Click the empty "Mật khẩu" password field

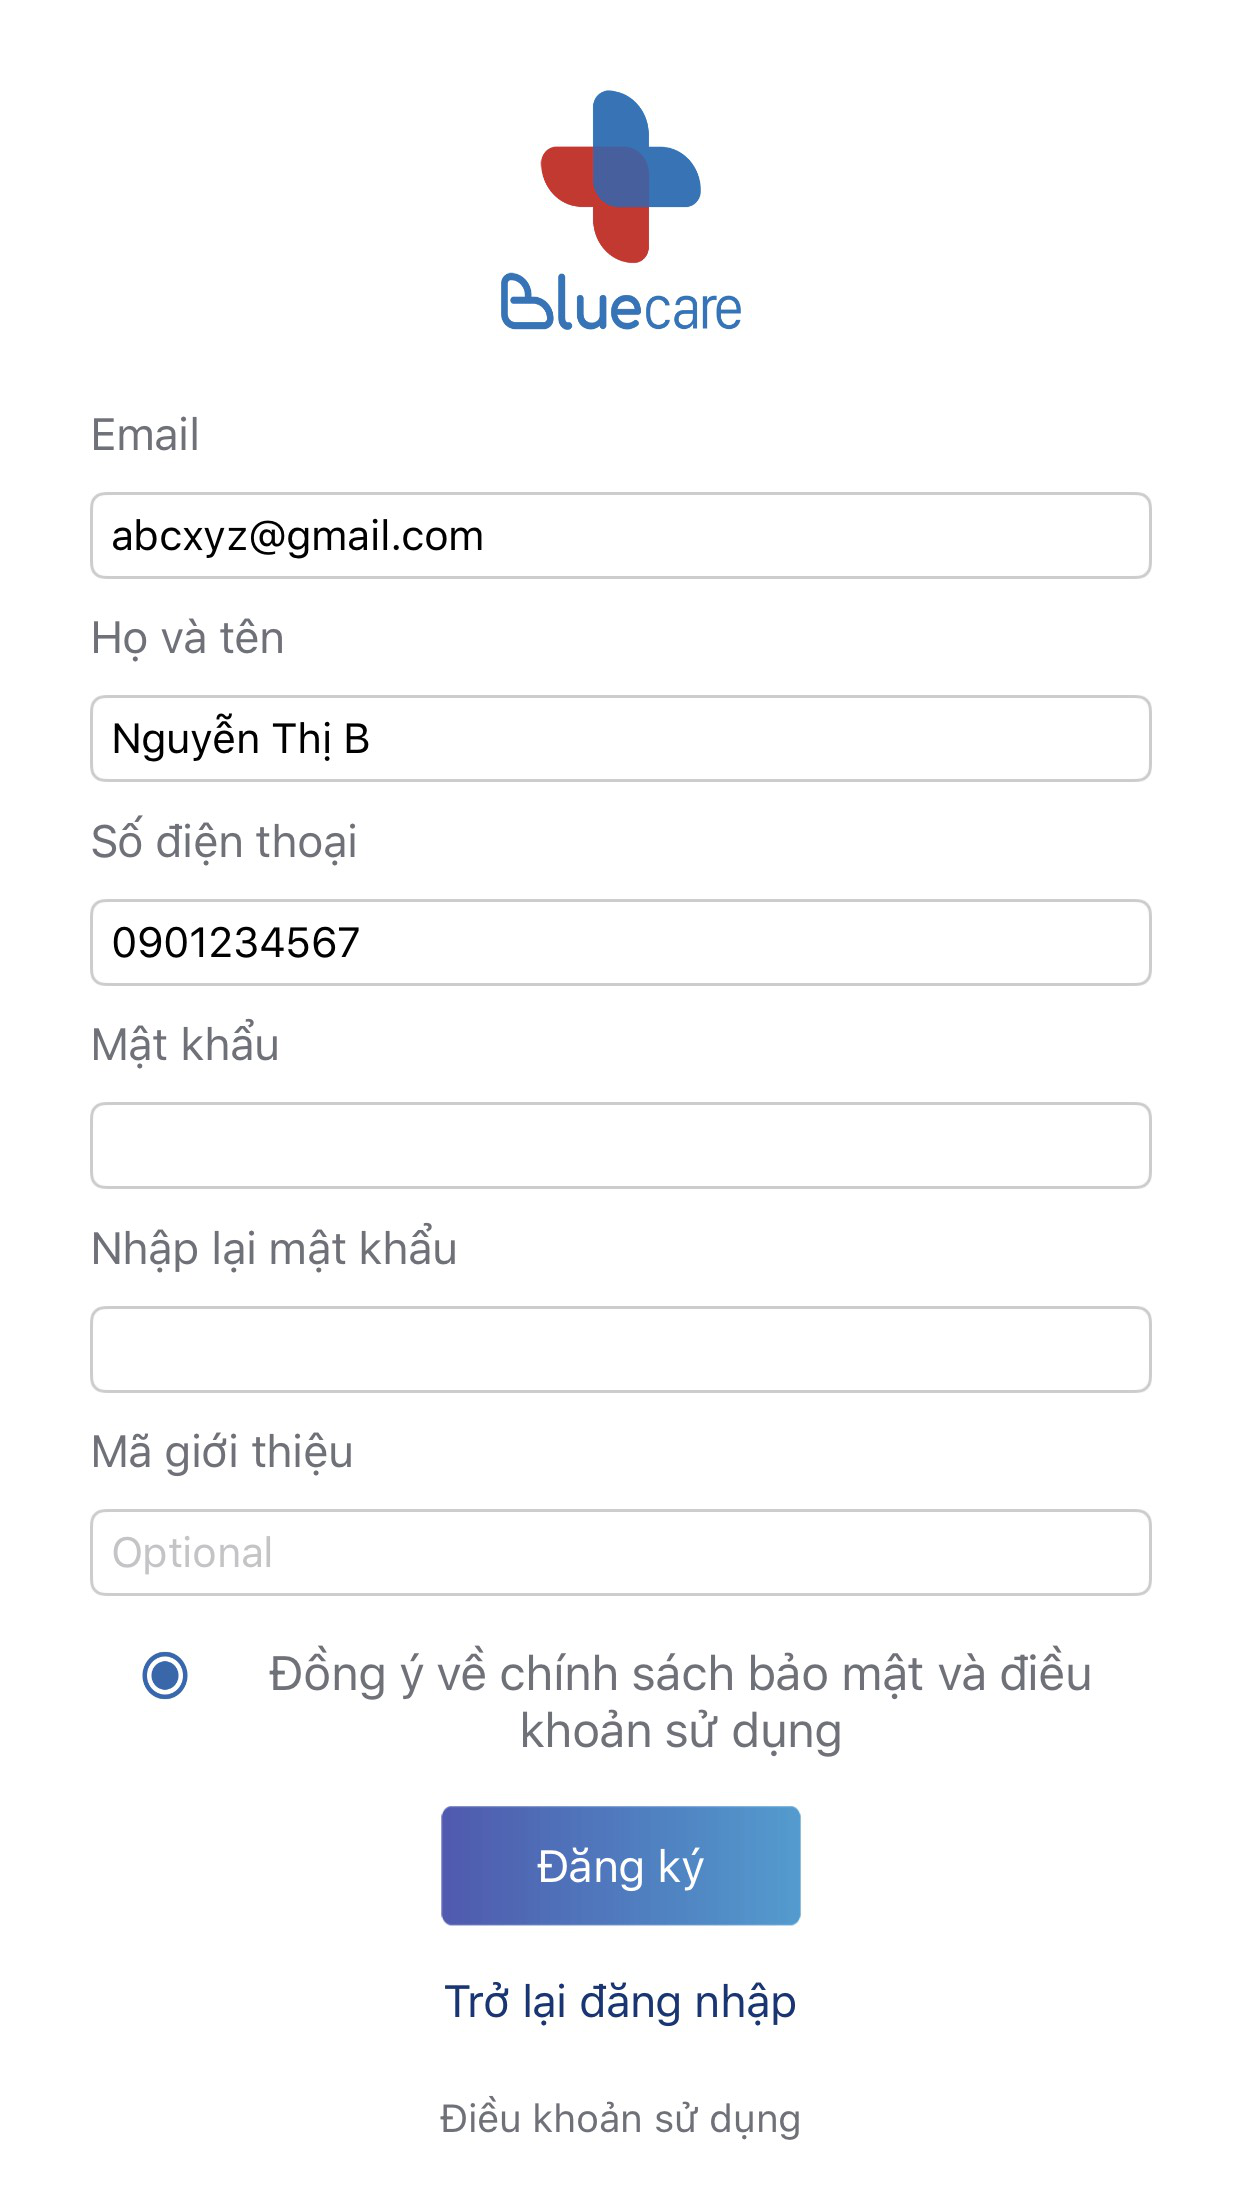[x=620, y=1146]
